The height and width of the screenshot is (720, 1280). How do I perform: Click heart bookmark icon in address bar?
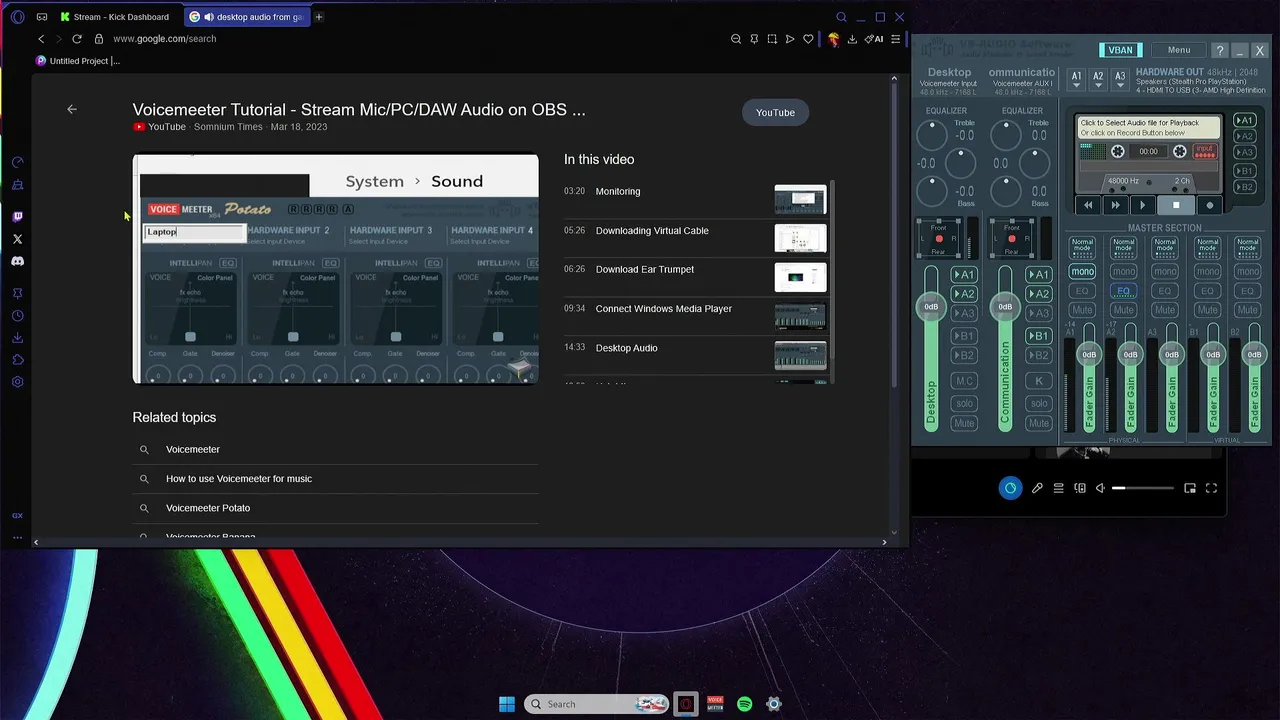(x=808, y=39)
